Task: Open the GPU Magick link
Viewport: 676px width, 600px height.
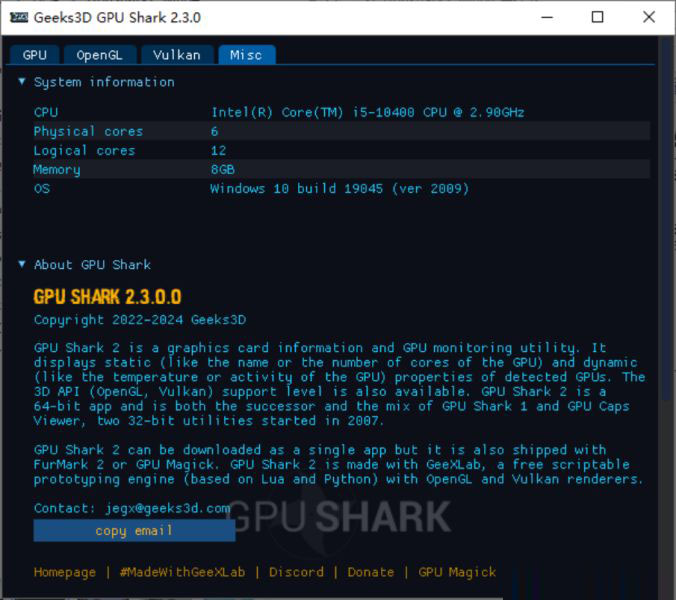Action: tap(457, 572)
